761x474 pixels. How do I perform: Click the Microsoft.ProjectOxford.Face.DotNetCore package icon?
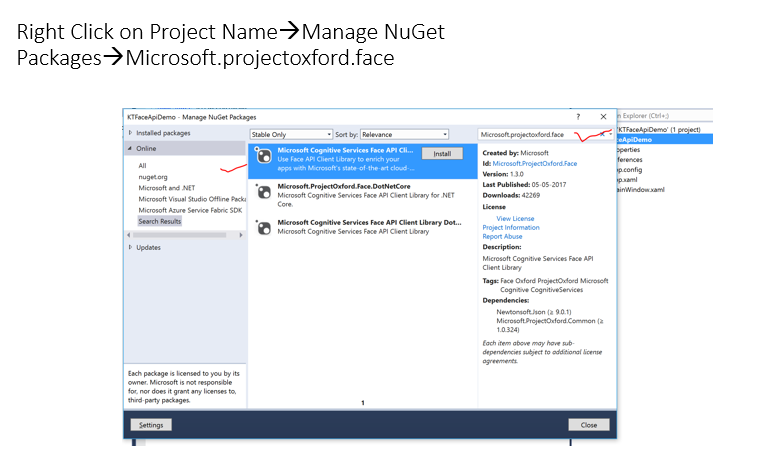tap(264, 192)
